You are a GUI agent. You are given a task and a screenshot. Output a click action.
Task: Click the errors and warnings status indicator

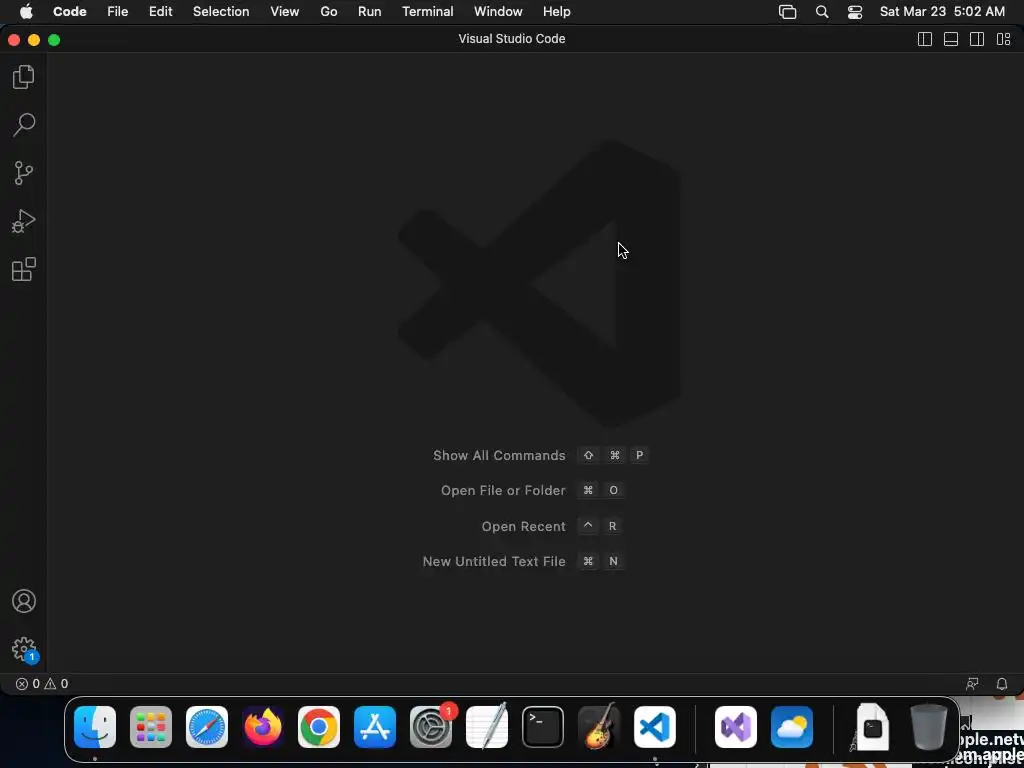tap(42, 684)
